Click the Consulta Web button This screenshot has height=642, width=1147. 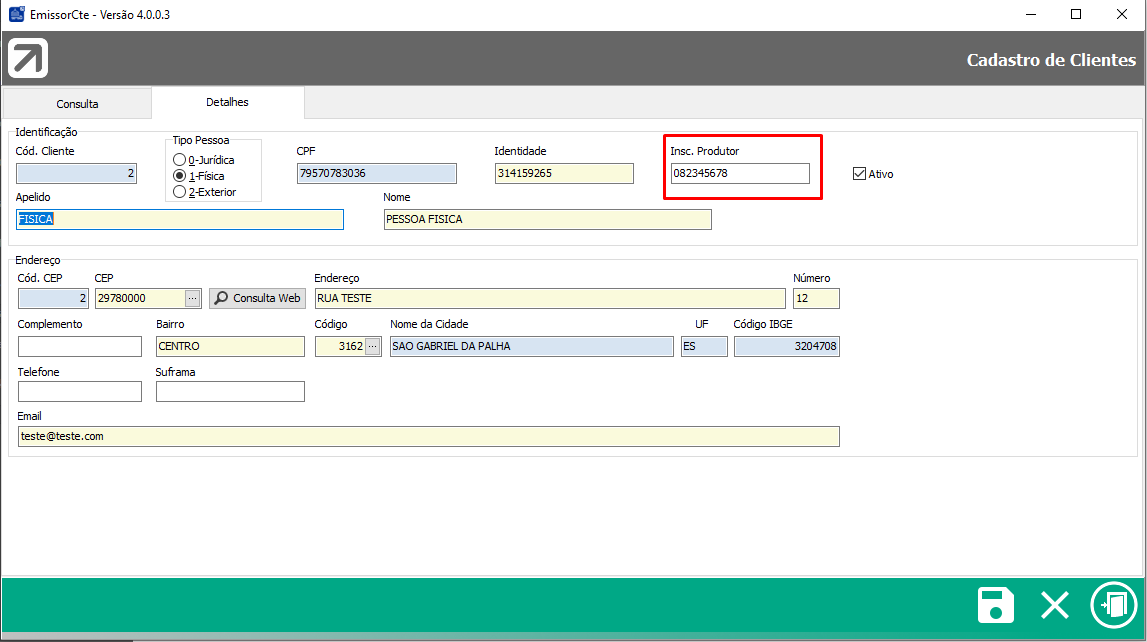tap(257, 298)
